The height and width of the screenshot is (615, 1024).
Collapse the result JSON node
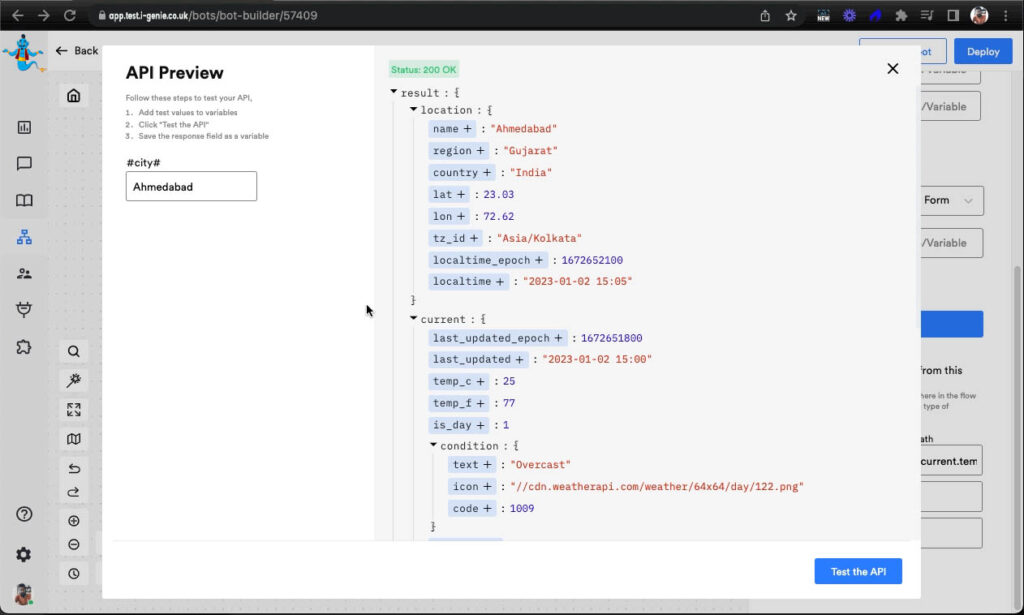click(x=394, y=92)
